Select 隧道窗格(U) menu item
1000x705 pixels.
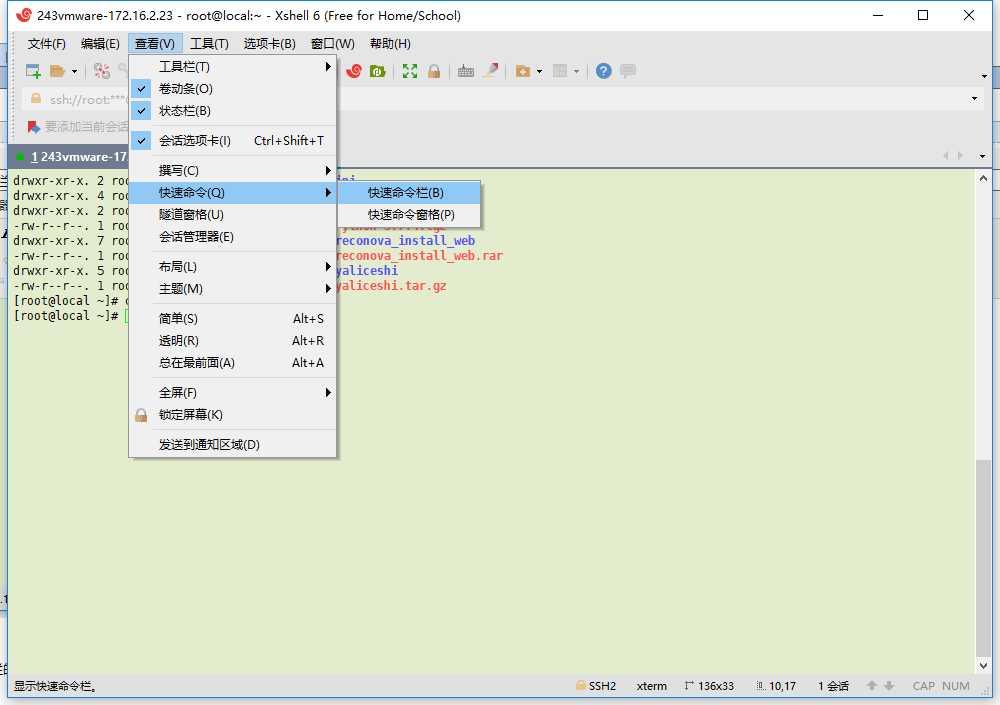(x=233, y=215)
